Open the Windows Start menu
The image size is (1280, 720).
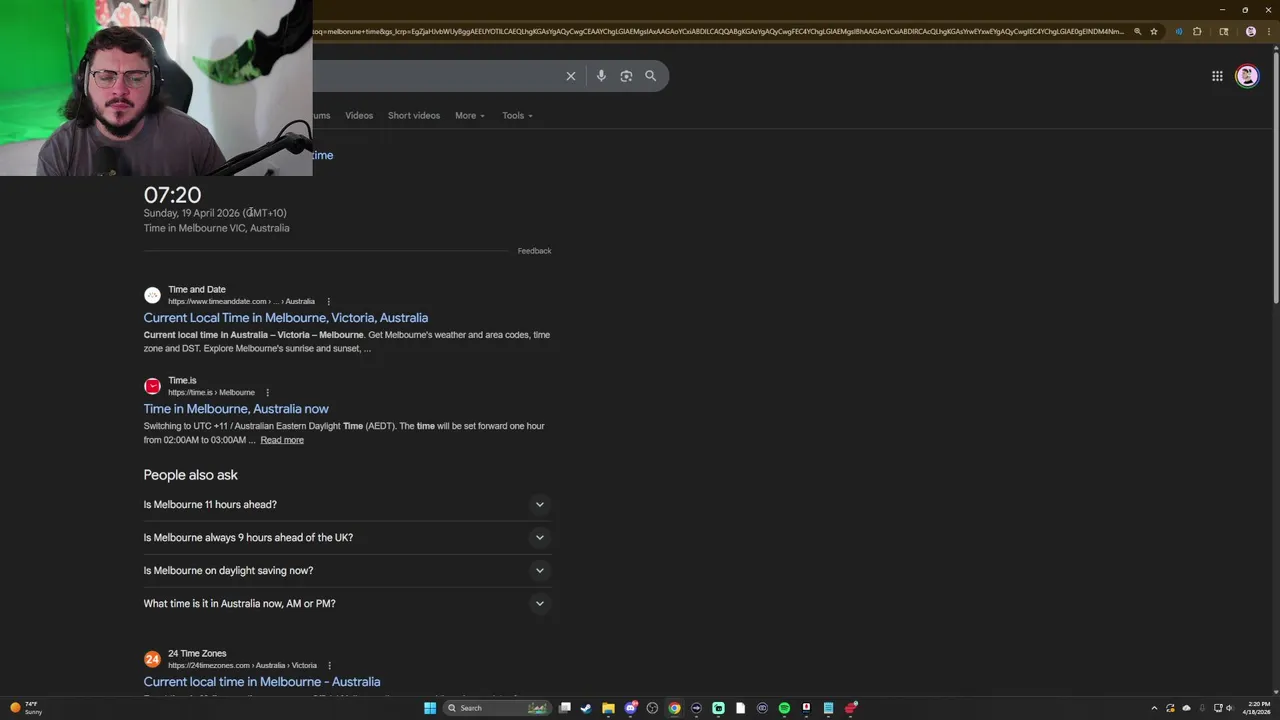click(x=430, y=708)
